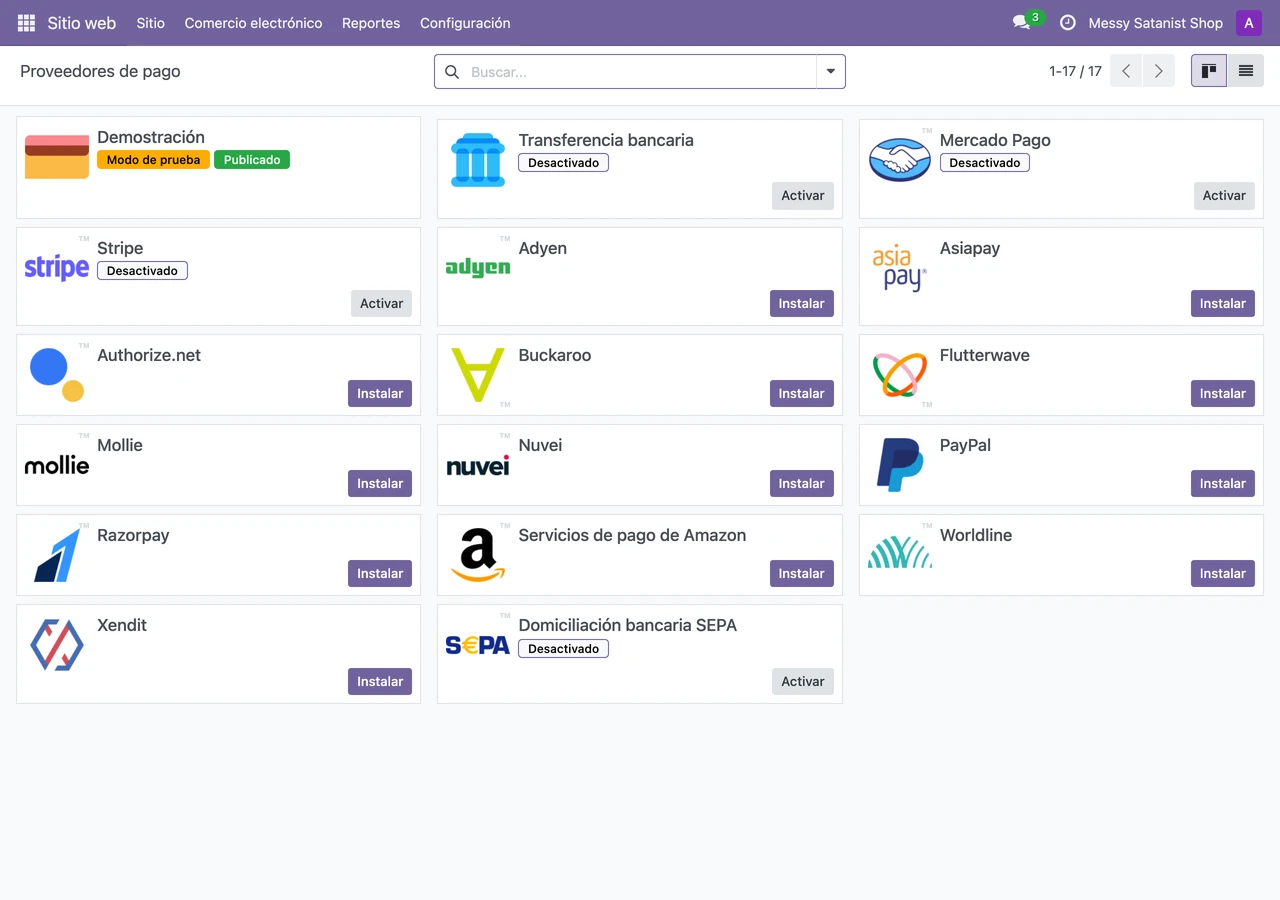
Task: Click the Sitio web app title
Action: click(x=82, y=23)
